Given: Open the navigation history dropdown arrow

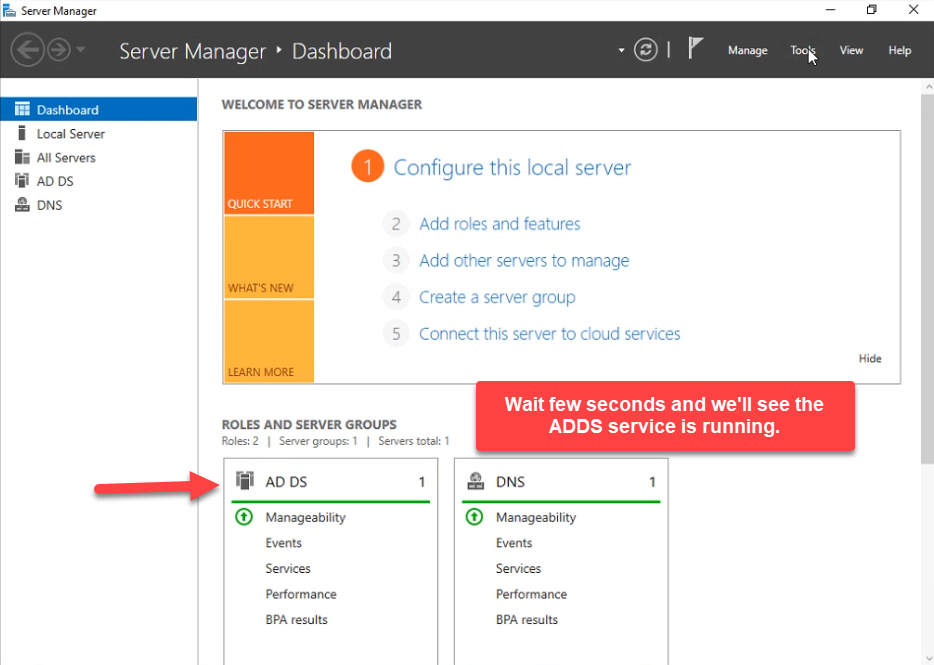Looking at the screenshot, I should click(x=80, y=49).
